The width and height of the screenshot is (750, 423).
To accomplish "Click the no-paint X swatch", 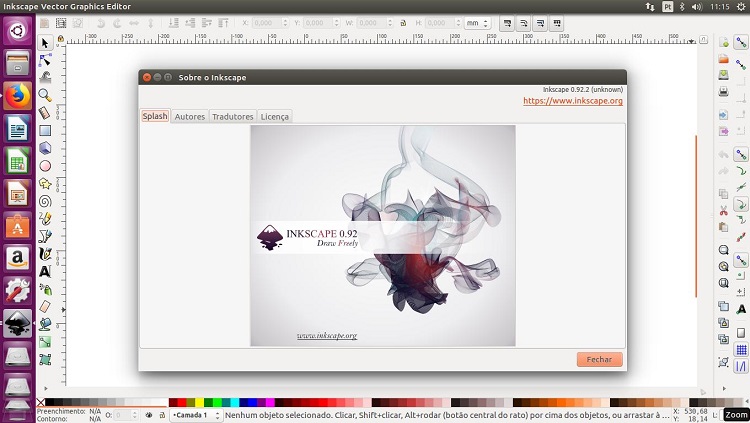I will click(x=41, y=402).
